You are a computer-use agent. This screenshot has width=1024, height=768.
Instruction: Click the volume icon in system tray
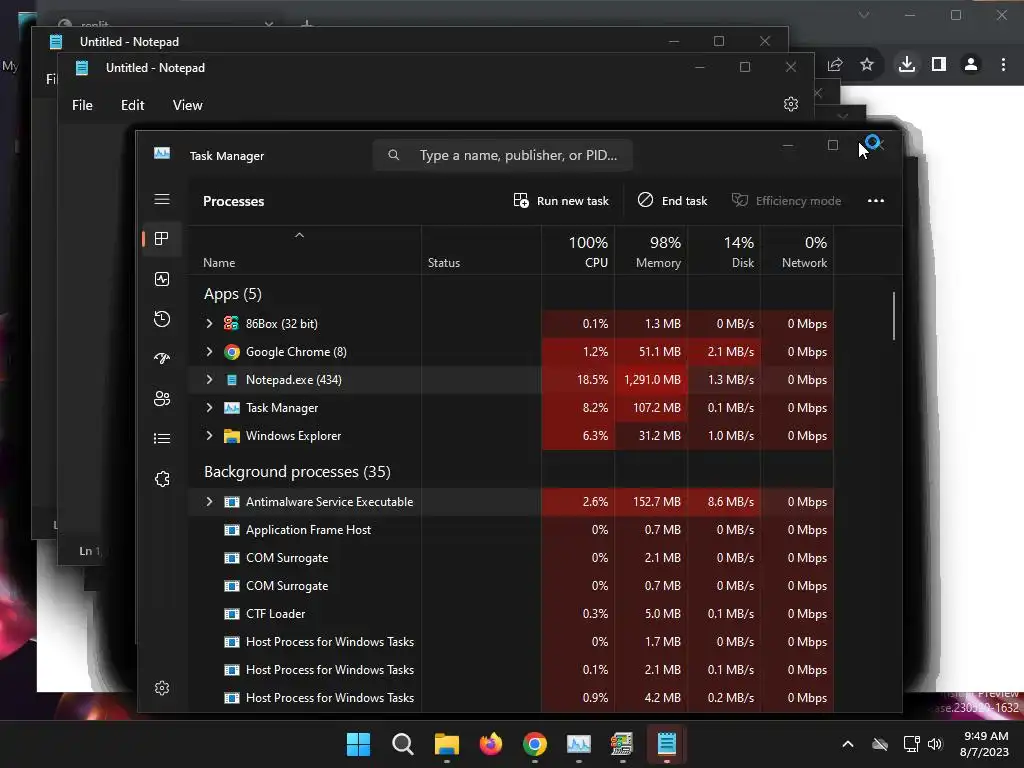pyautogui.click(x=935, y=744)
